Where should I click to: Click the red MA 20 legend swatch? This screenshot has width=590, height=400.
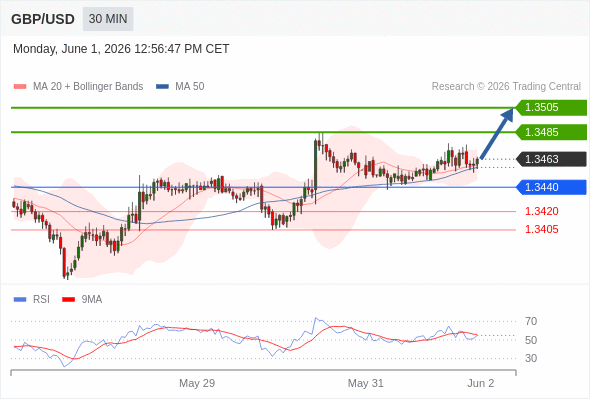(x=20, y=87)
